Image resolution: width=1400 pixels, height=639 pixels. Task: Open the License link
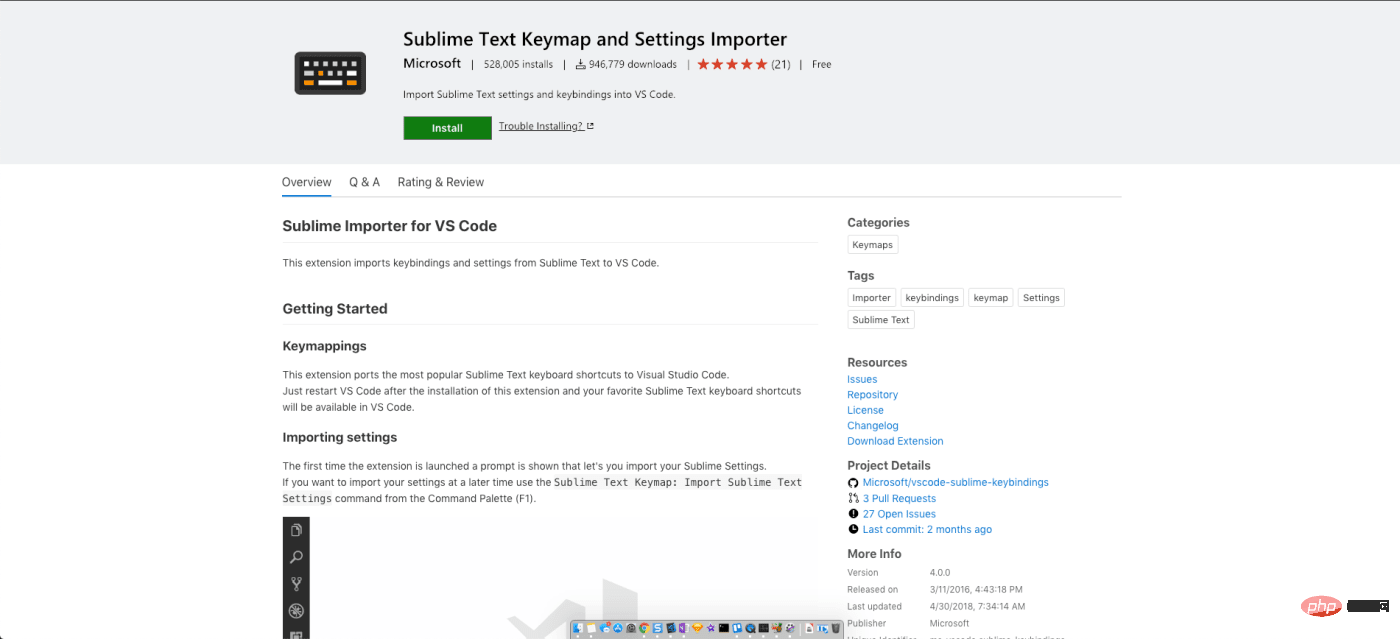(x=865, y=410)
